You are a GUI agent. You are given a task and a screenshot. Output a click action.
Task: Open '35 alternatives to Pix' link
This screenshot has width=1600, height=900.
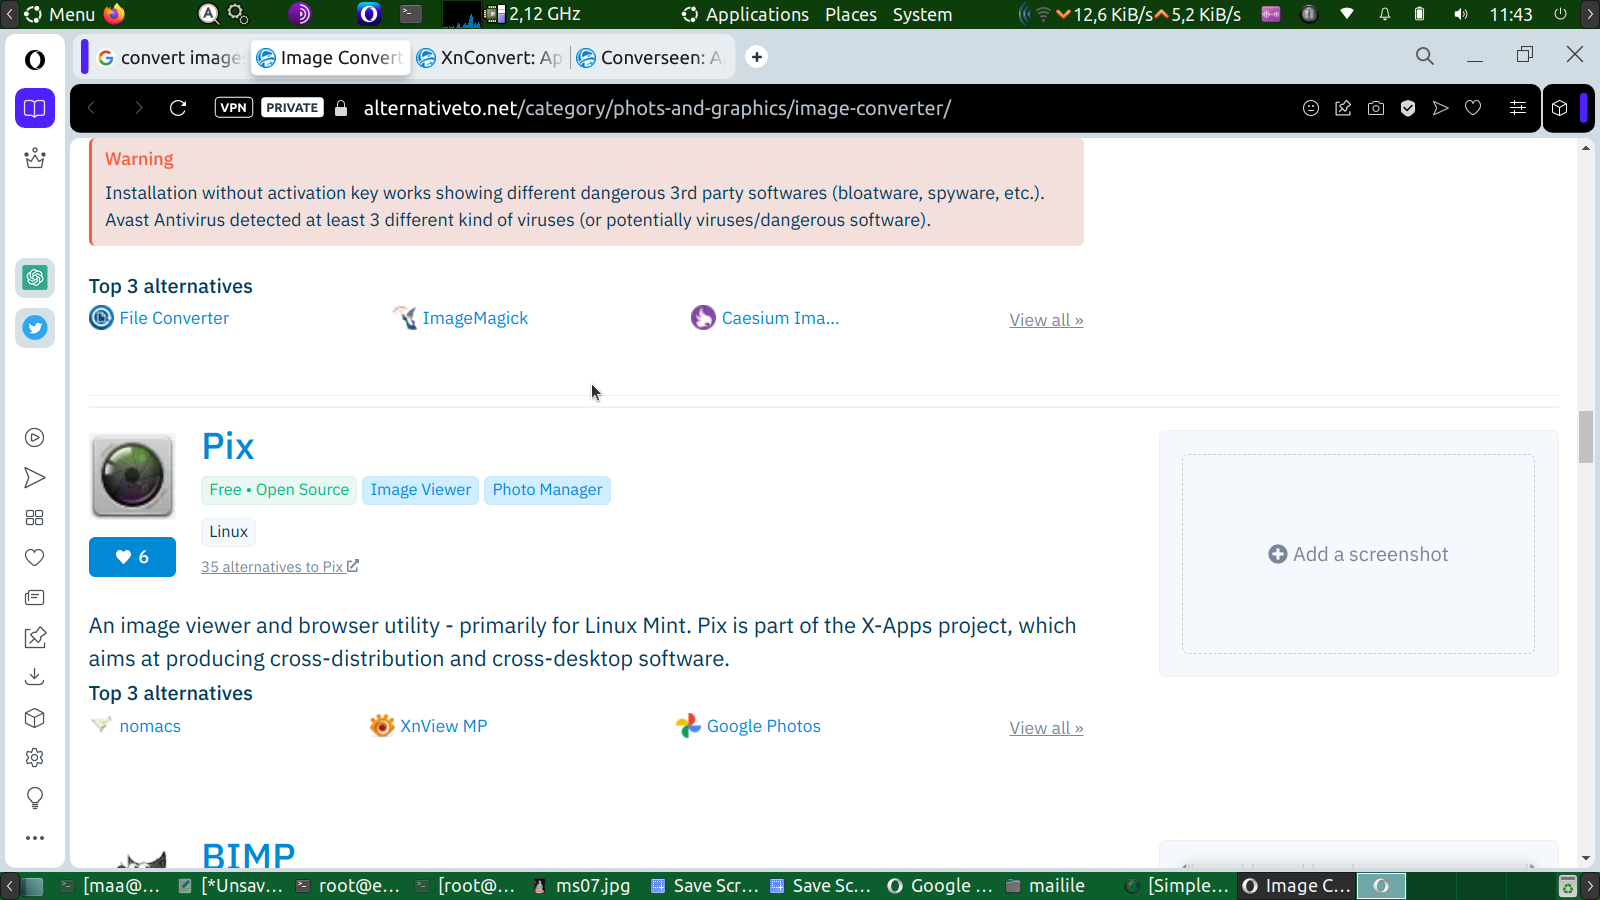(x=280, y=567)
